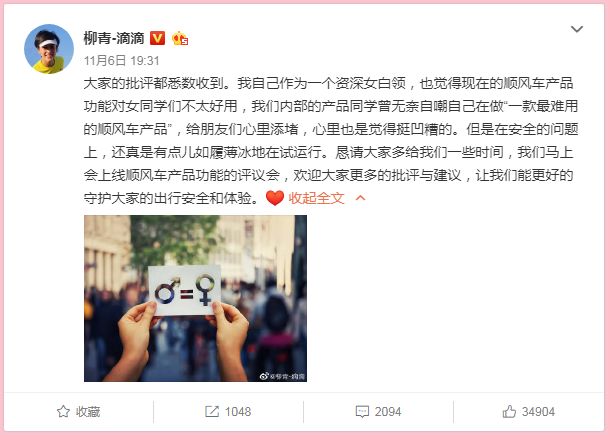Click the 收藏 favorite label
This screenshot has height=435, width=608.
pyautogui.click(x=88, y=411)
